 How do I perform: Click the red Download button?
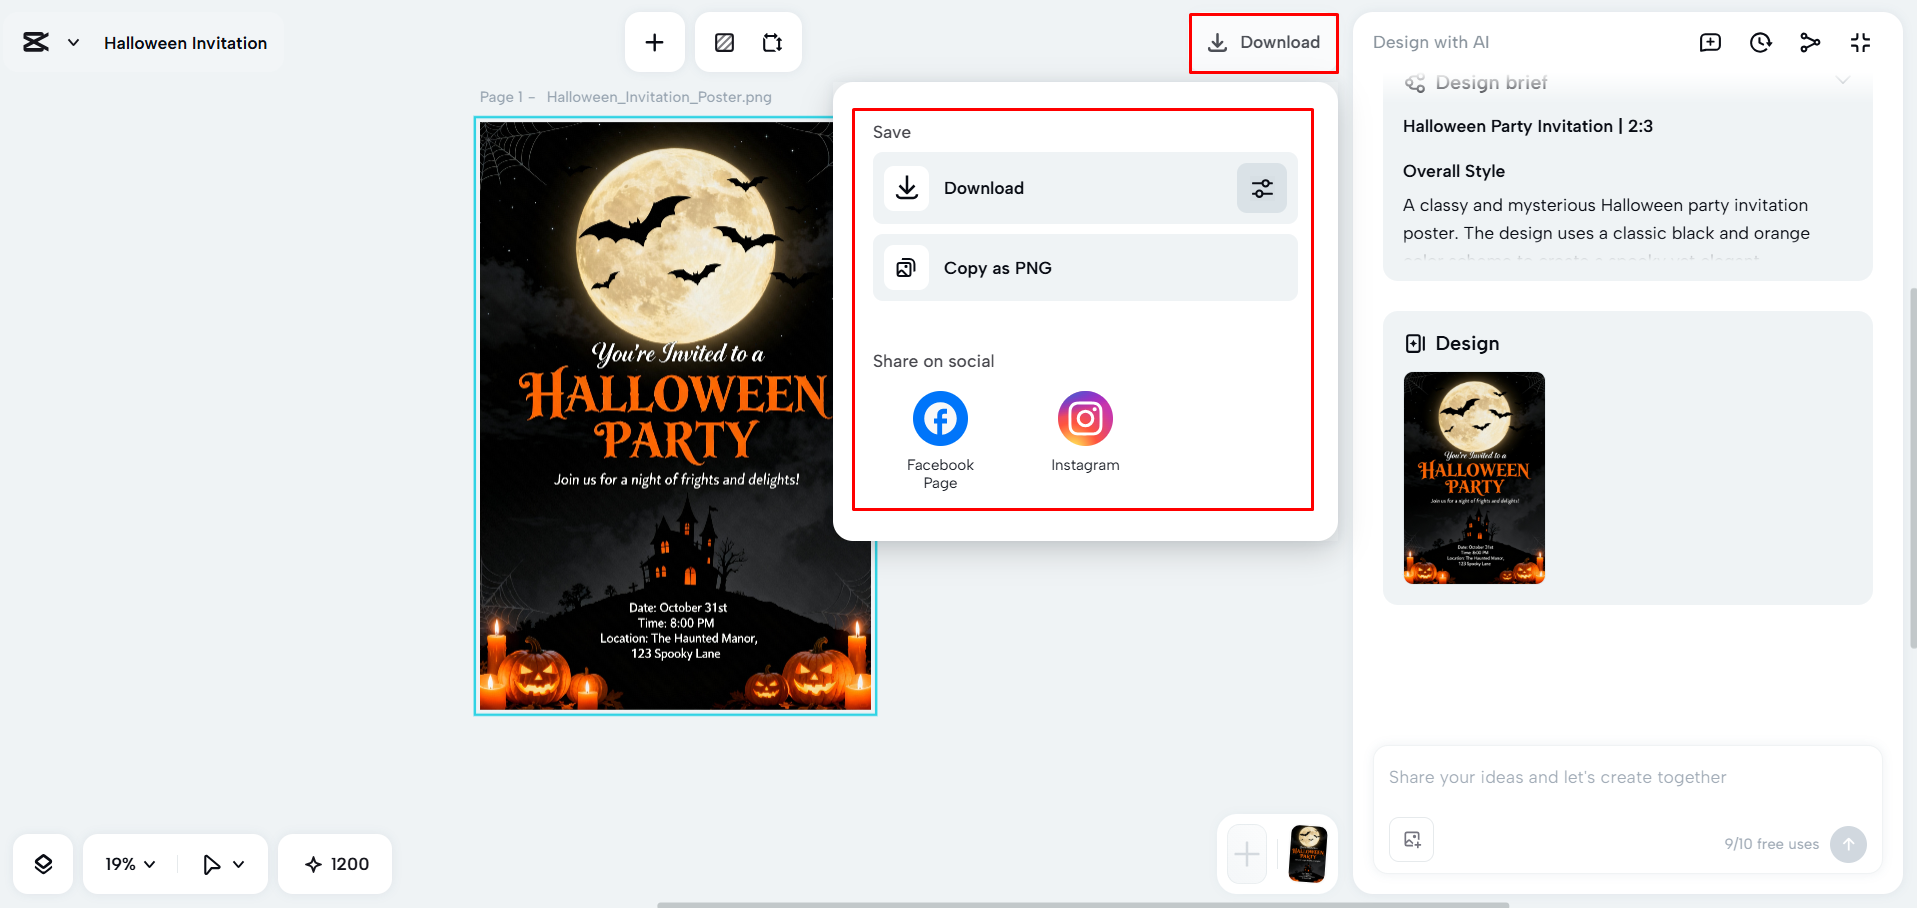point(1263,42)
